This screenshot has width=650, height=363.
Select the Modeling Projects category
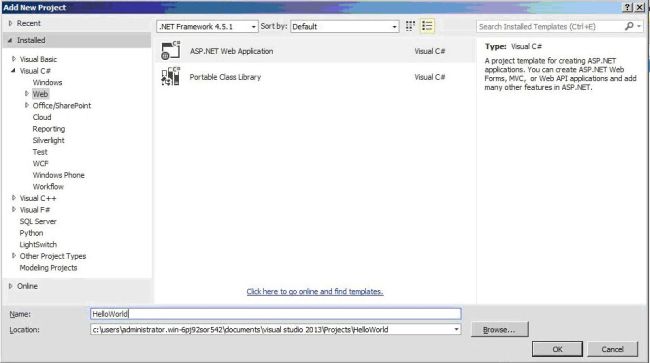48,268
